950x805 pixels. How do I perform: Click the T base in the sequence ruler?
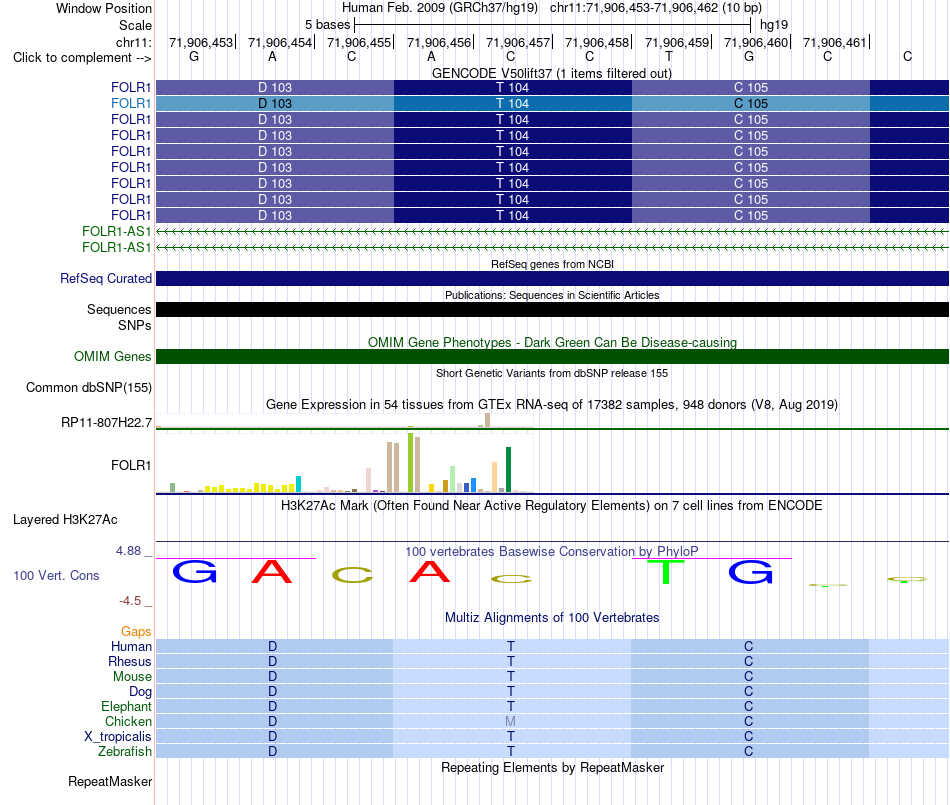coord(669,56)
